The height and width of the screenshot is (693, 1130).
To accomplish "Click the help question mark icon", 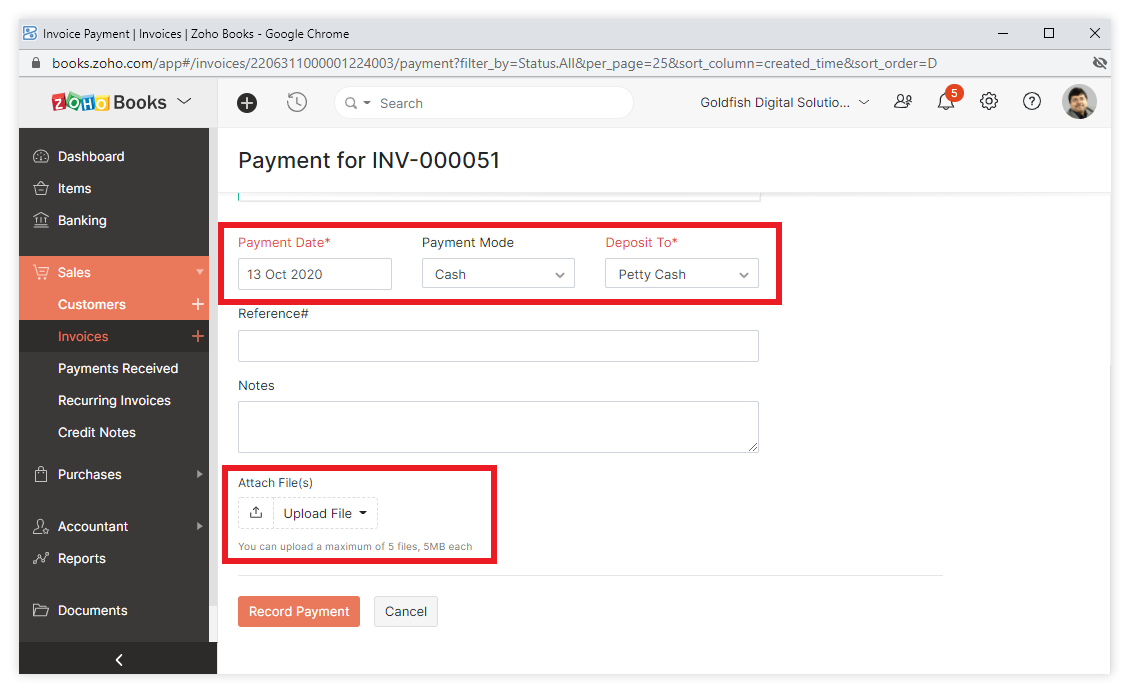I will tap(1032, 102).
